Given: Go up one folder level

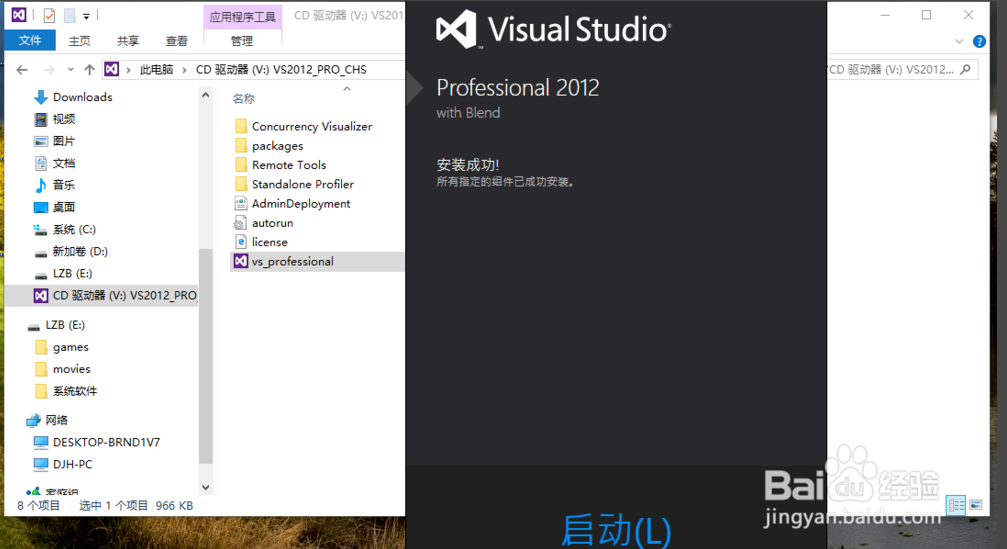Looking at the screenshot, I should tap(89, 69).
